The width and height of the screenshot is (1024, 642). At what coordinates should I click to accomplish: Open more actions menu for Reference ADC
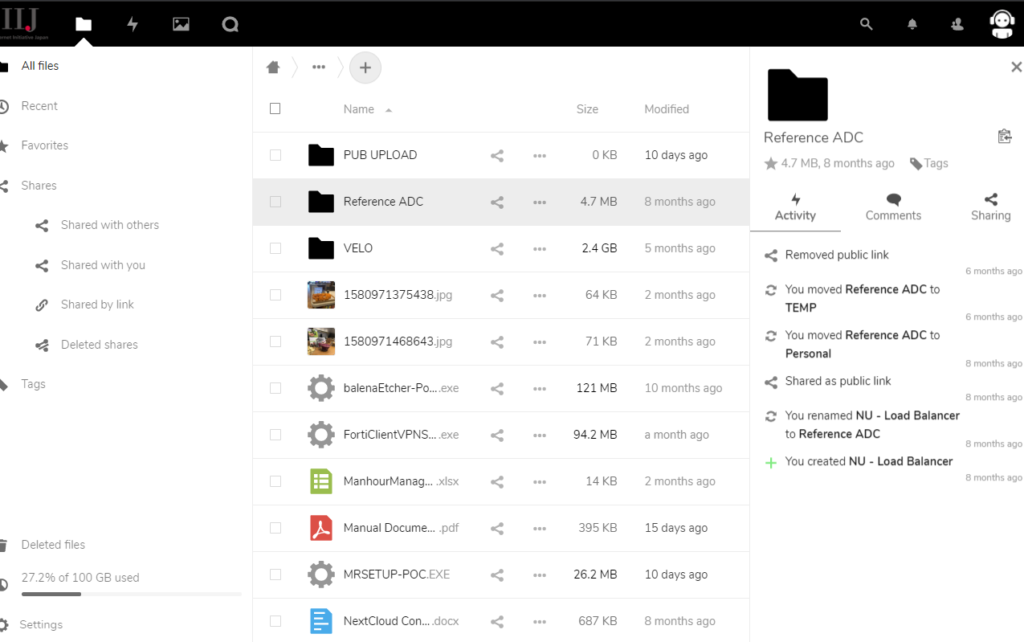(x=540, y=202)
